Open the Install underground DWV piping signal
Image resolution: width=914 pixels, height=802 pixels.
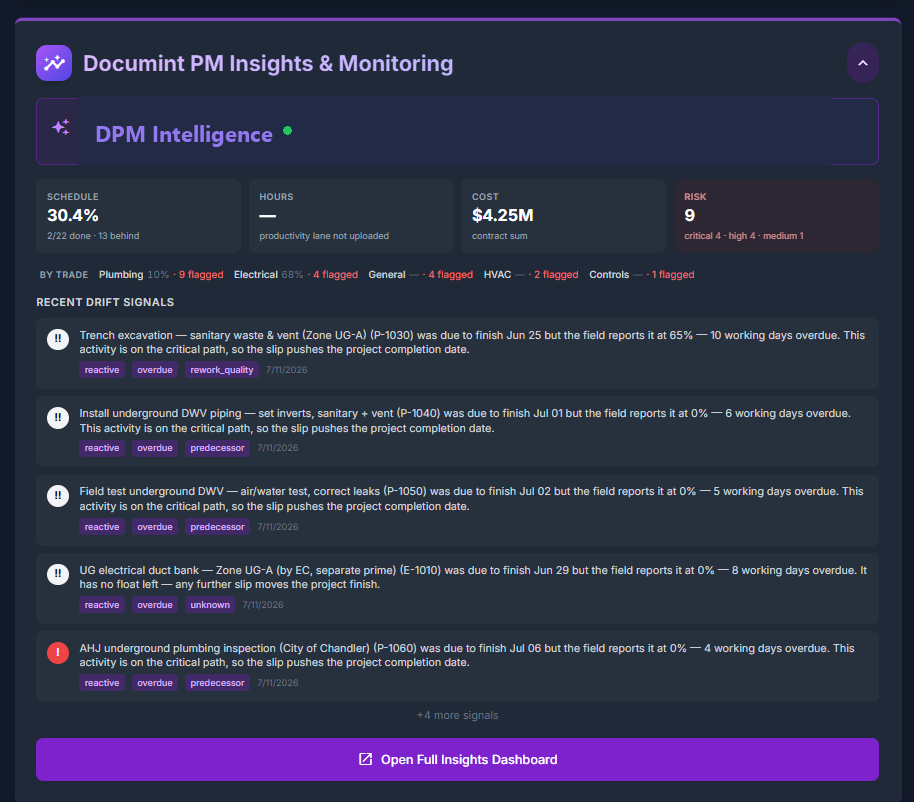coord(458,431)
